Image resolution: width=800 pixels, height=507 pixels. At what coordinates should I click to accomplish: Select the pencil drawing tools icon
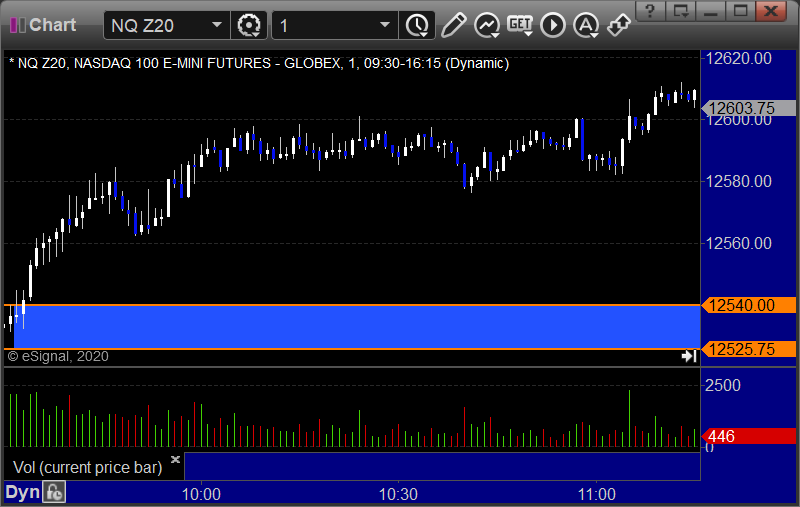[453, 25]
